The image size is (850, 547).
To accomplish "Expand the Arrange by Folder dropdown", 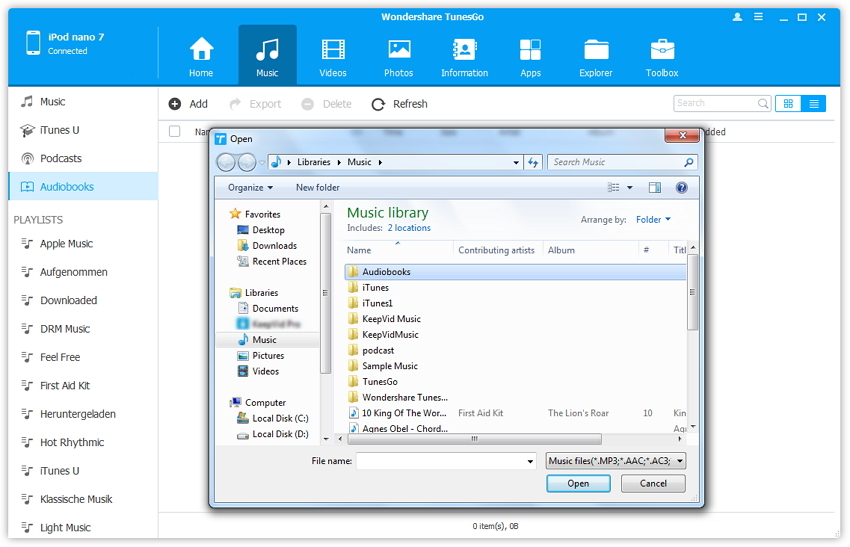I will [654, 219].
